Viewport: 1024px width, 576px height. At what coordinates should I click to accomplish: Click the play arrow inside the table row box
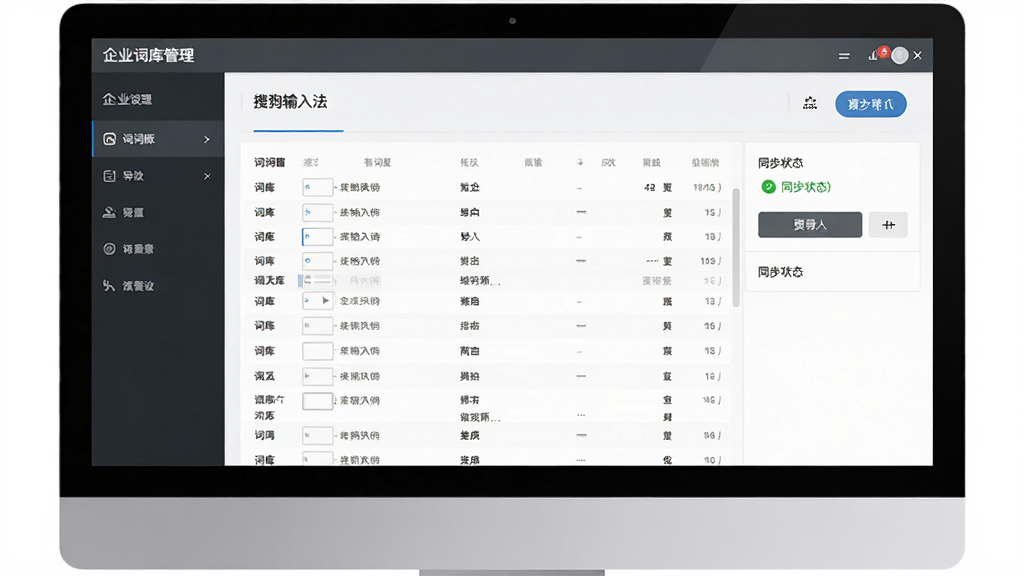[x=325, y=300]
